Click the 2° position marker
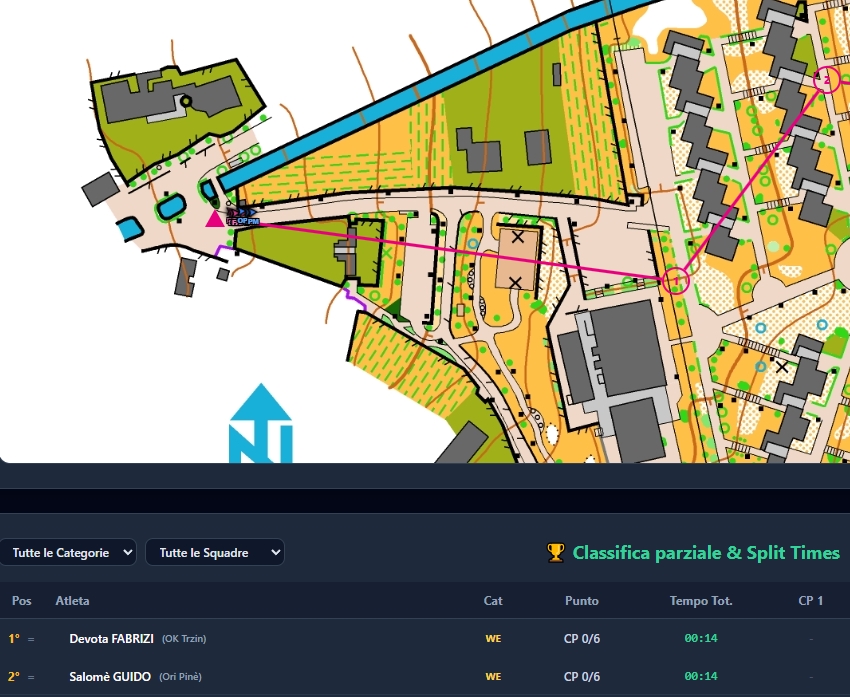 [x=14, y=676]
